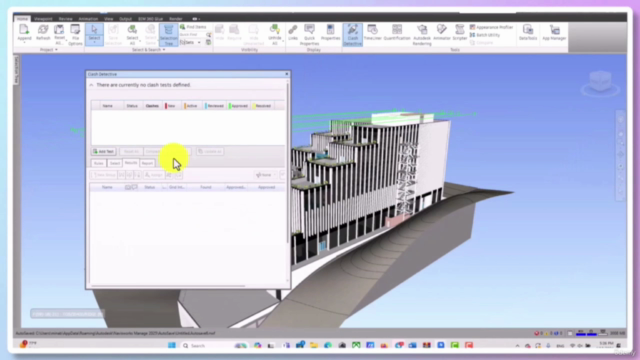Image resolution: width=640 pixels, height=360 pixels.
Task: Open the DataTools icon
Action: (528, 32)
